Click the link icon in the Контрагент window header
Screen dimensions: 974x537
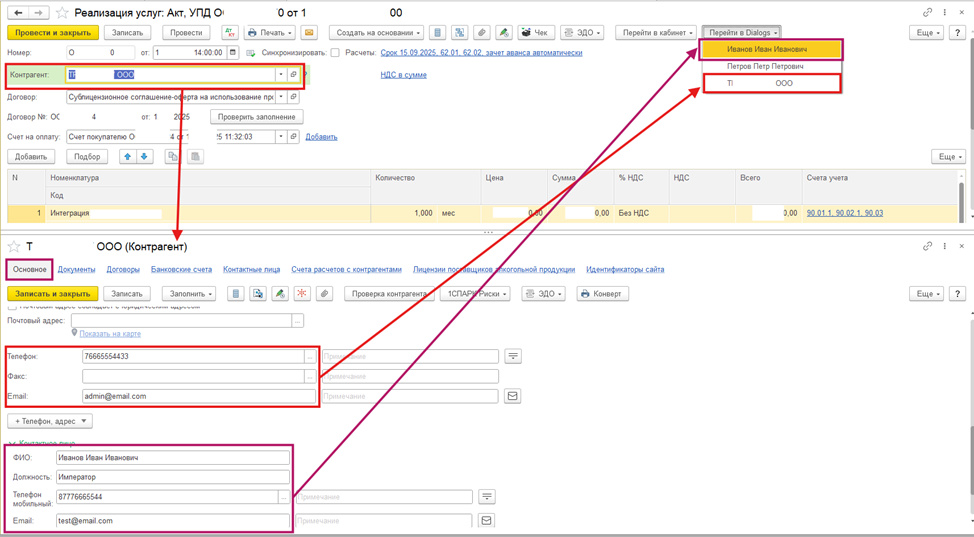click(x=928, y=246)
